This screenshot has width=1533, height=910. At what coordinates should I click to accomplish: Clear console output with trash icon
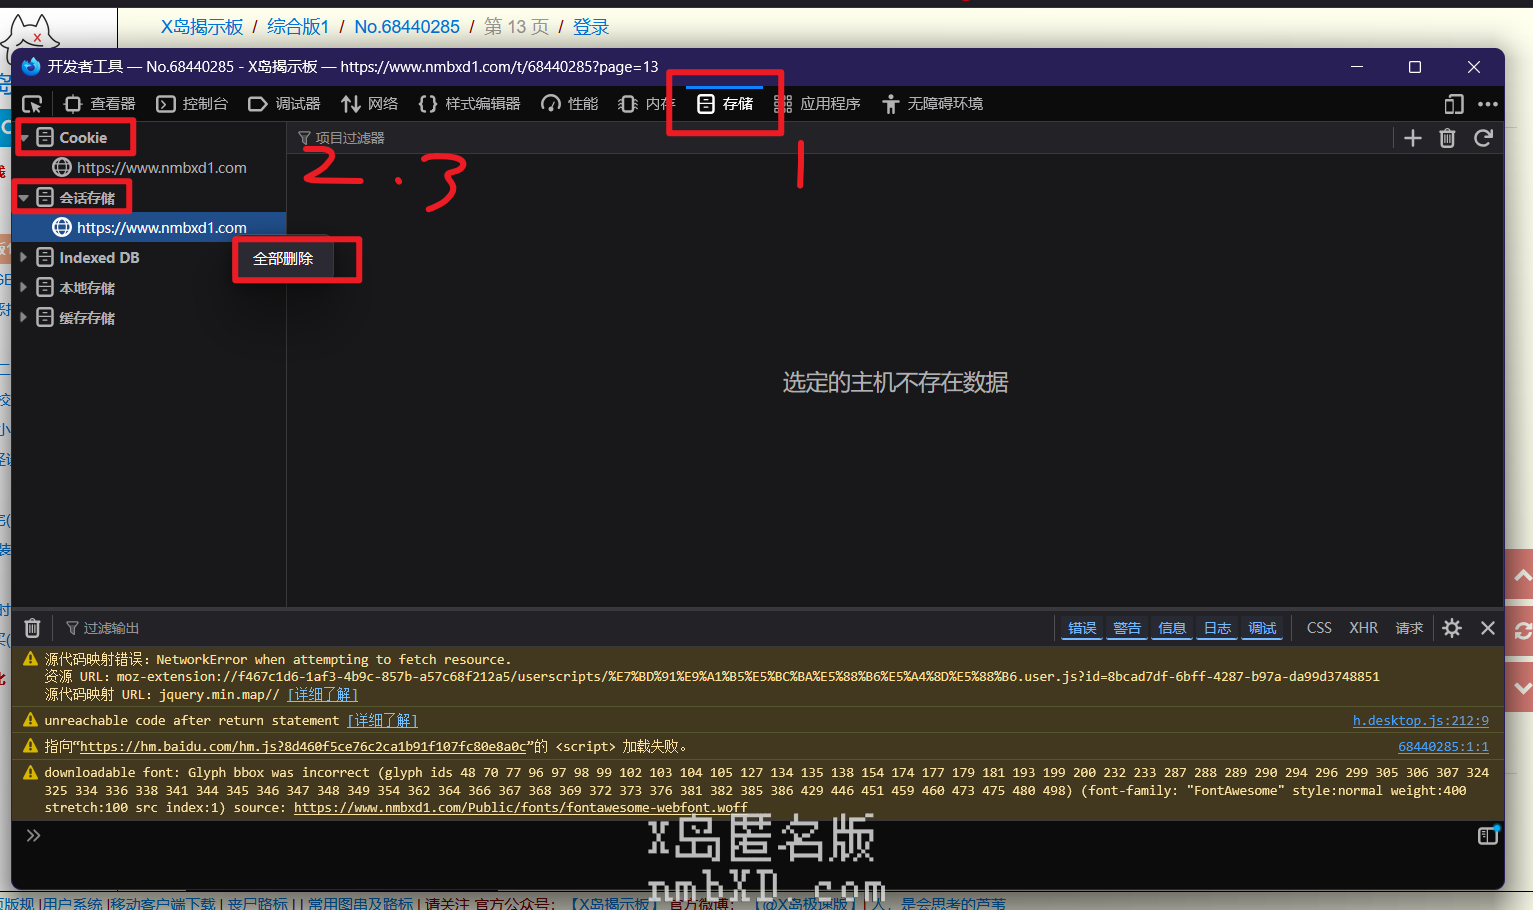tap(32, 628)
